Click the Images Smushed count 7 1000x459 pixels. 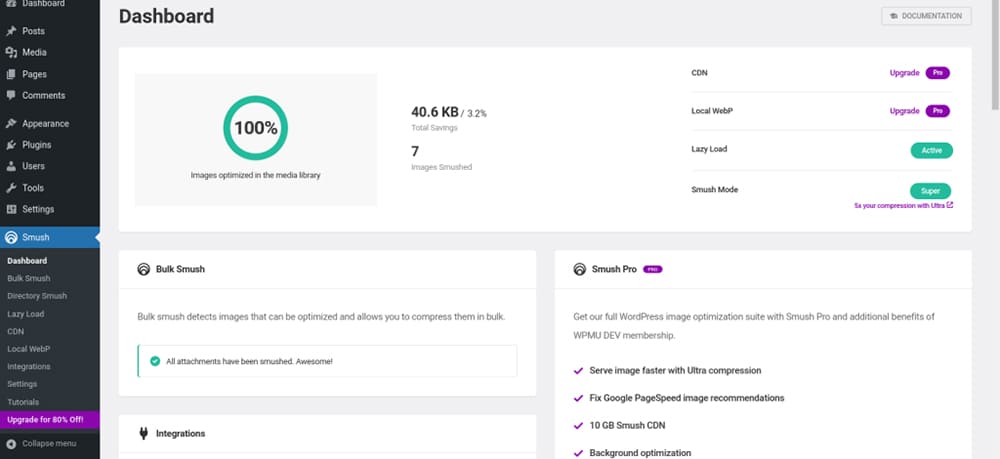[415, 152]
